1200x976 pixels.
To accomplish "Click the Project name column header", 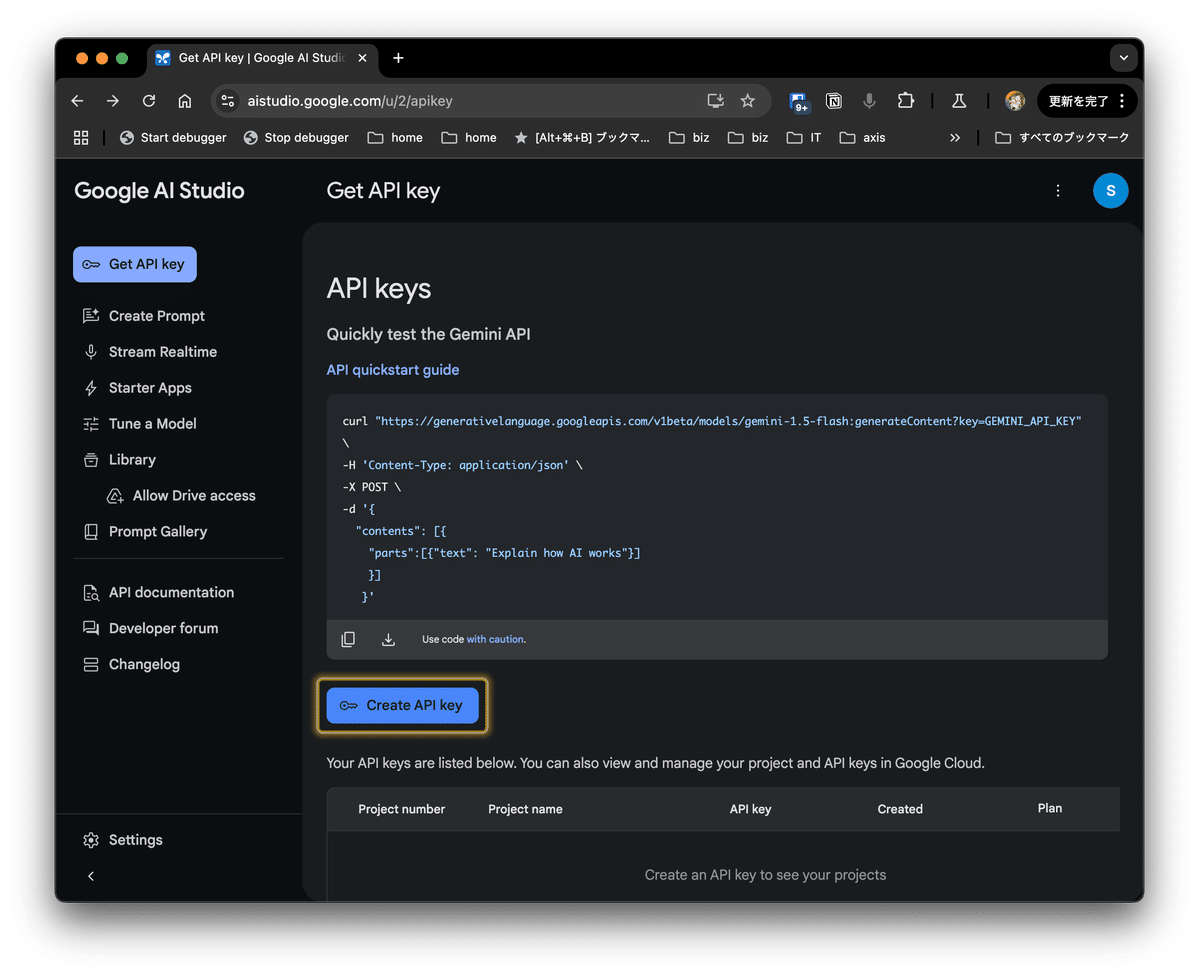I will click(525, 809).
